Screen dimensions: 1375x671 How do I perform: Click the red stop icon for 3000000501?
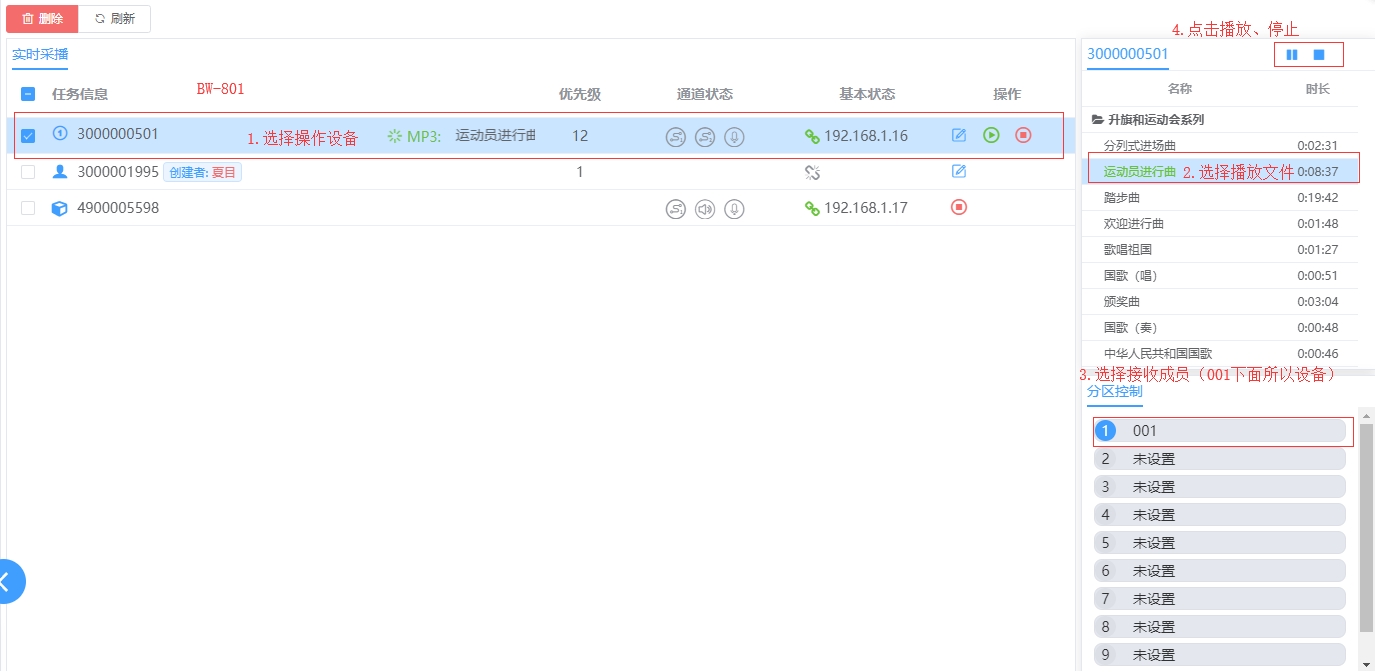(1023, 135)
